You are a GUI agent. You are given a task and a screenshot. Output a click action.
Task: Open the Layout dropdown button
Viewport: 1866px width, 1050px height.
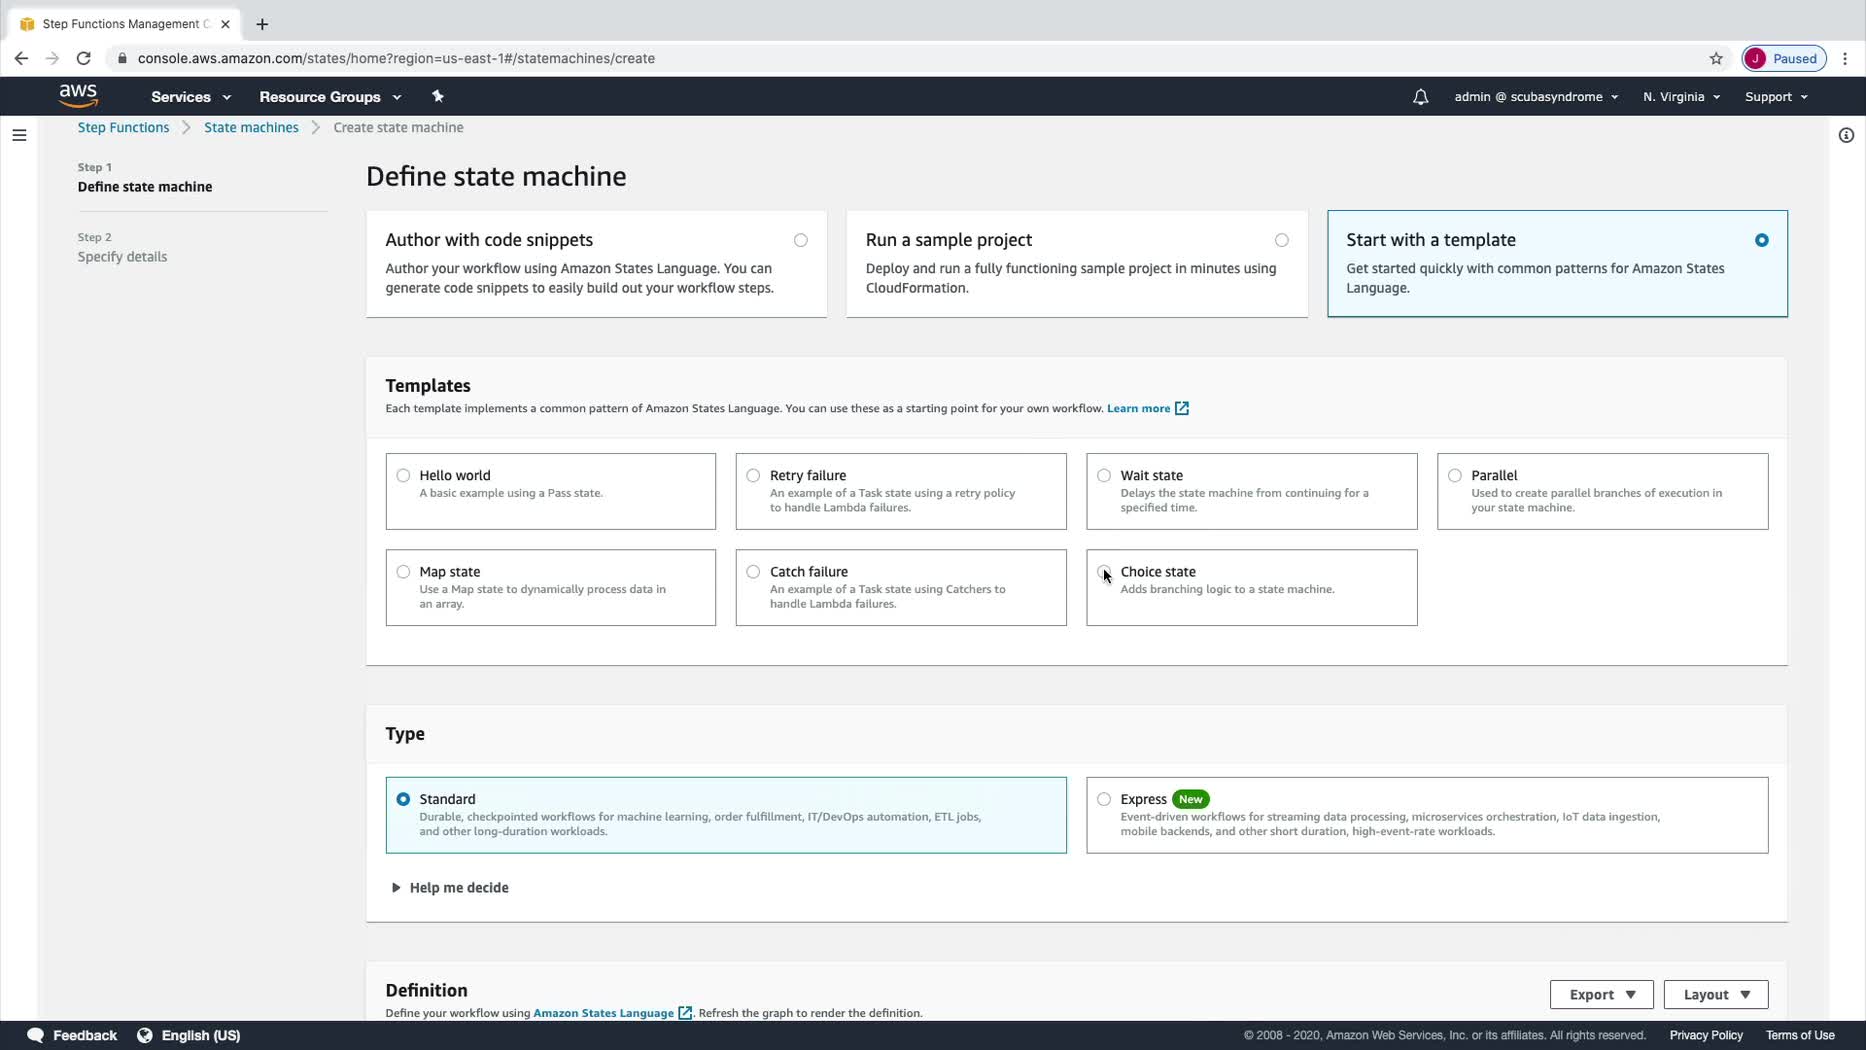click(1716, 994)
